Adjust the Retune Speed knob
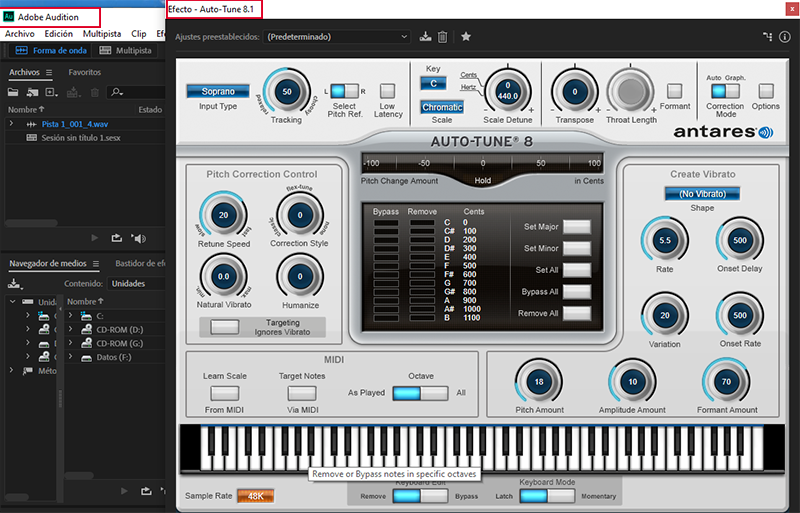 [223, 215]
